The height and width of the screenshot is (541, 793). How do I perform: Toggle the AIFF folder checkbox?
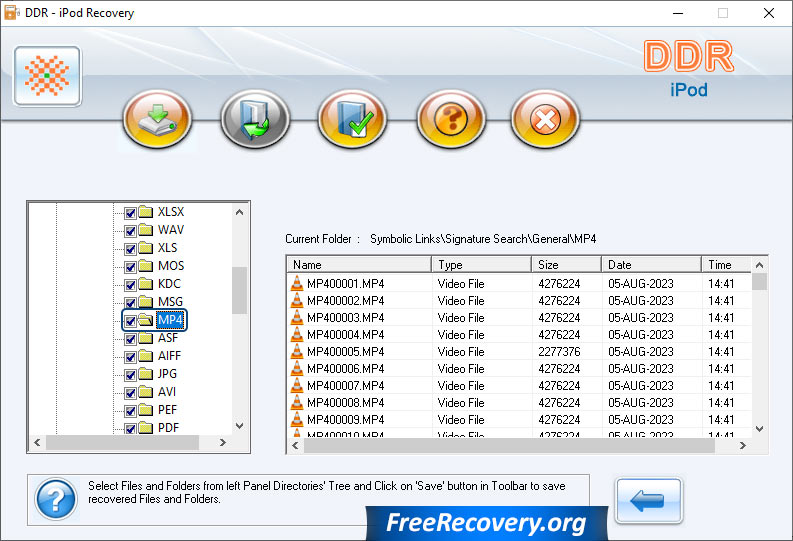point(130,357)
